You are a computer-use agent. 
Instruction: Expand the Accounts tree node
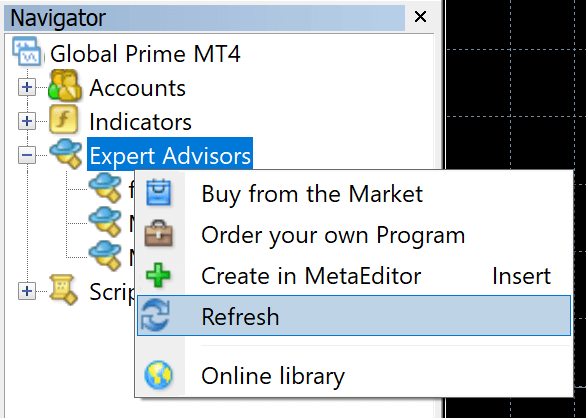click(x=27, y=87)
